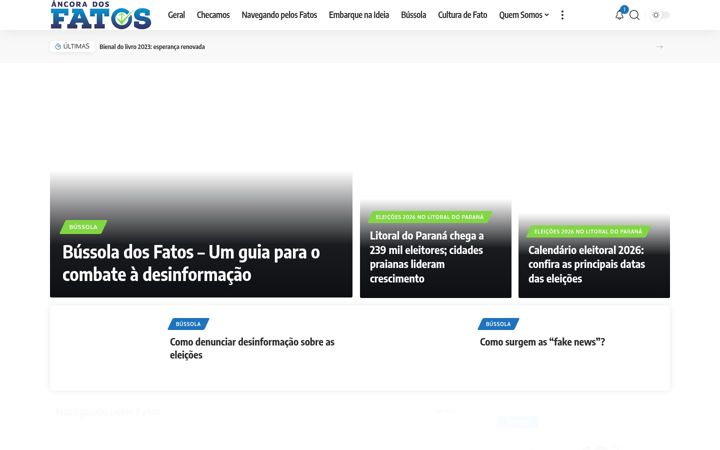Viewport: 720px width, 450px height.
Task: Select Embarque na Ideia in navigation
Action: tap(359, 15)
